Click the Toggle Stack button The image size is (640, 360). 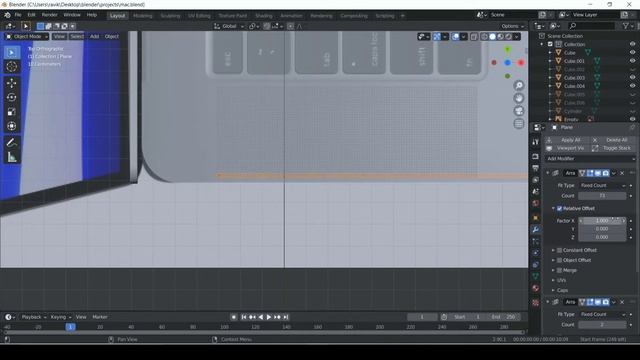point(613,148)
